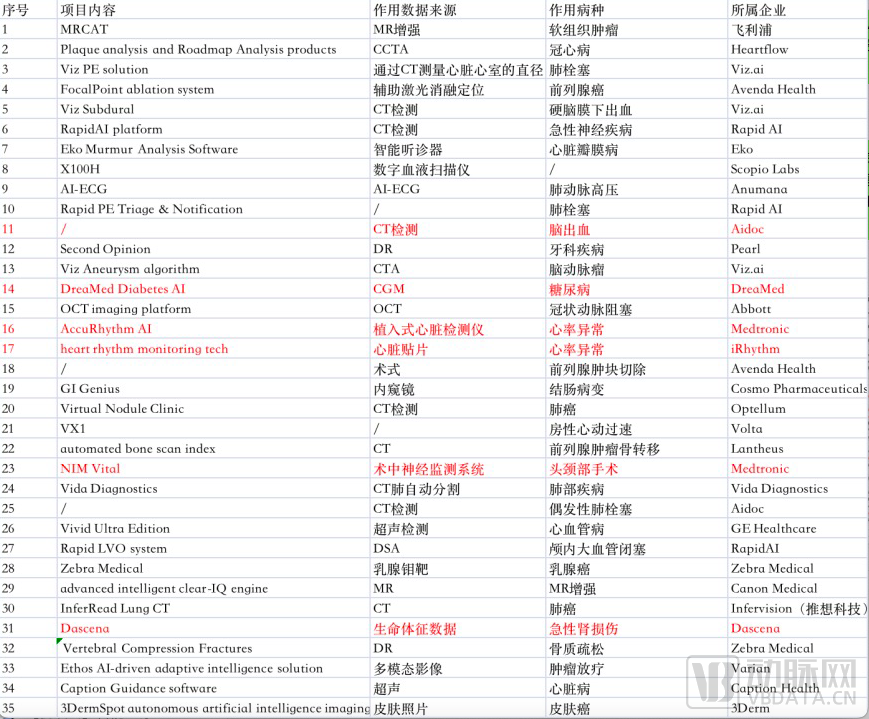This screenshot has height=719, width=869.
Task: Select the GE Healthcare company cell
Action: pos(773,529)
